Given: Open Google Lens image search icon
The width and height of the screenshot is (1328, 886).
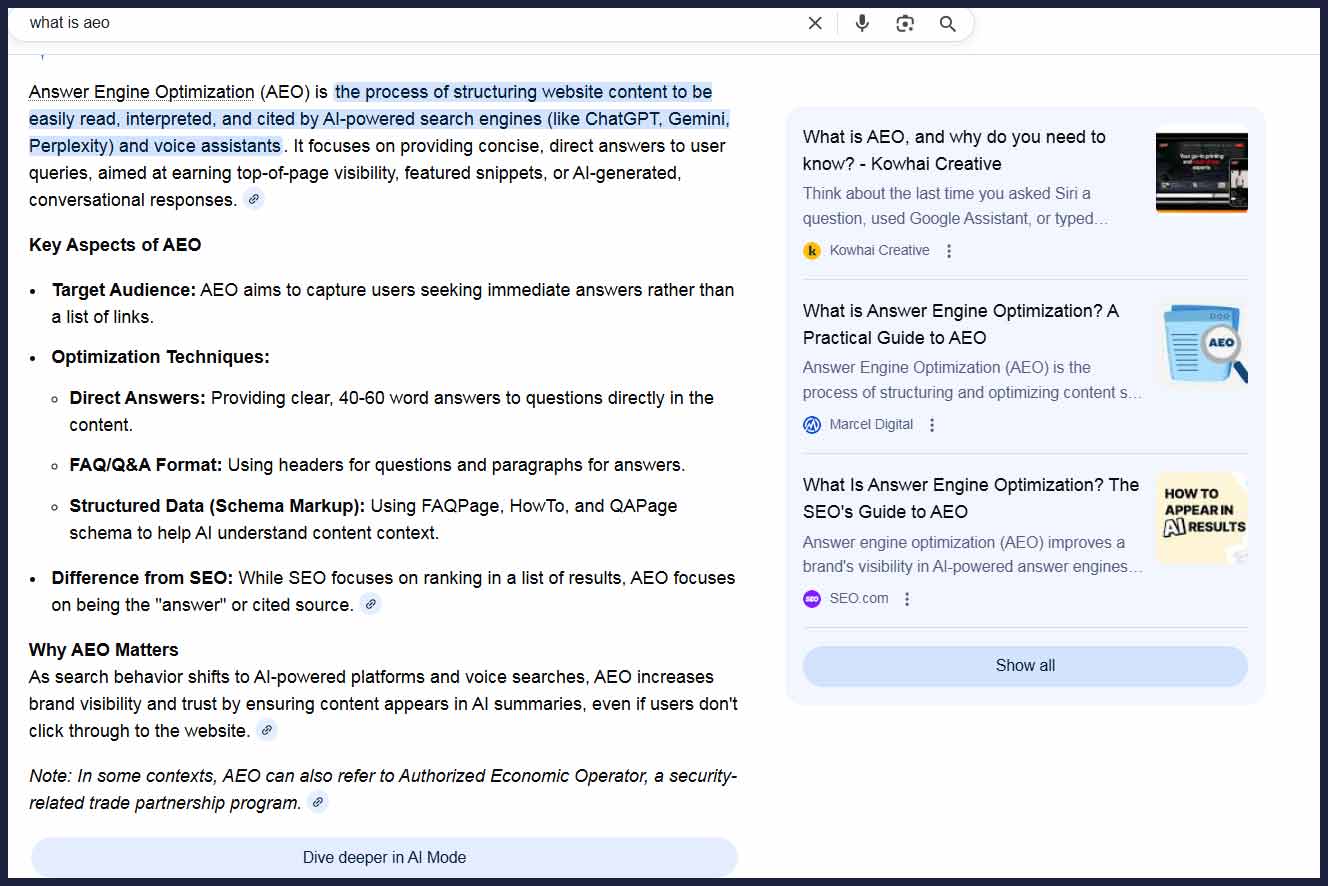Looking at the screenshot, I should 905,23.
